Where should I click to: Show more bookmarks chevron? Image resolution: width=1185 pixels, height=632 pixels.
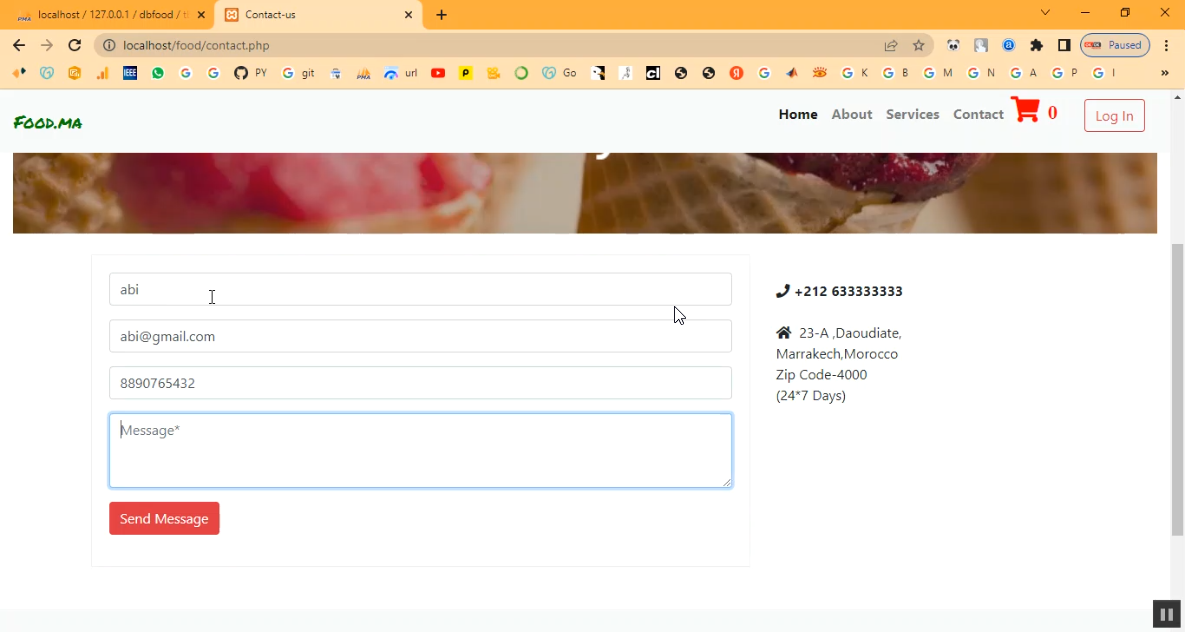1165,73
